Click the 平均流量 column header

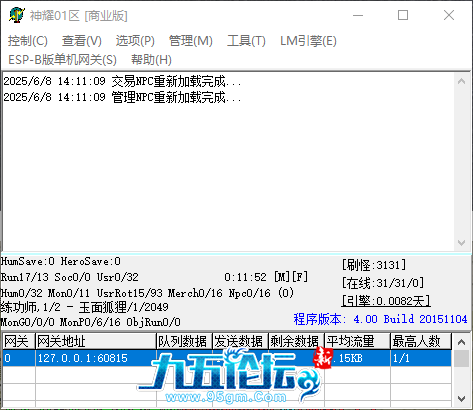357,341
